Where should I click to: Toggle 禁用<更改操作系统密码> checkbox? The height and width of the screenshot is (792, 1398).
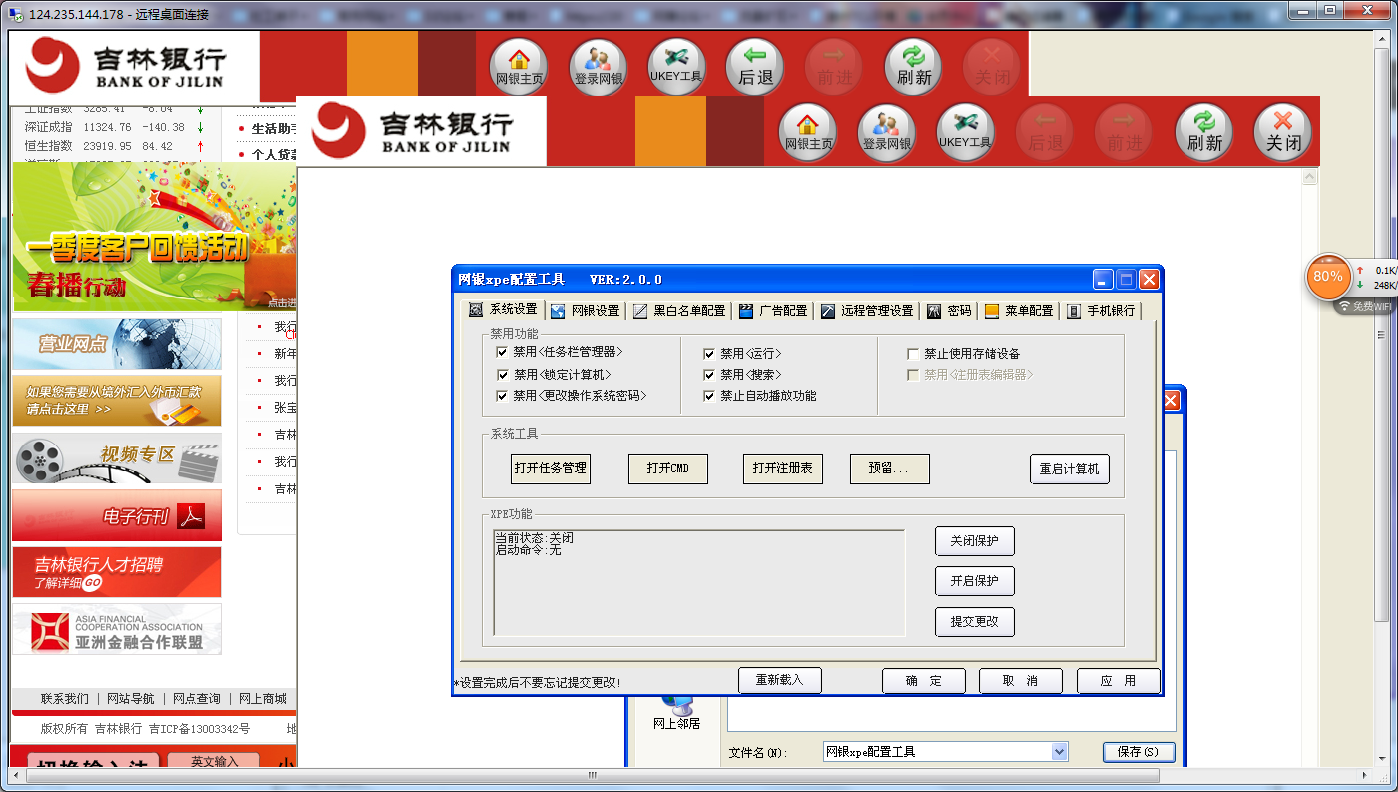[x=502, y=396]
